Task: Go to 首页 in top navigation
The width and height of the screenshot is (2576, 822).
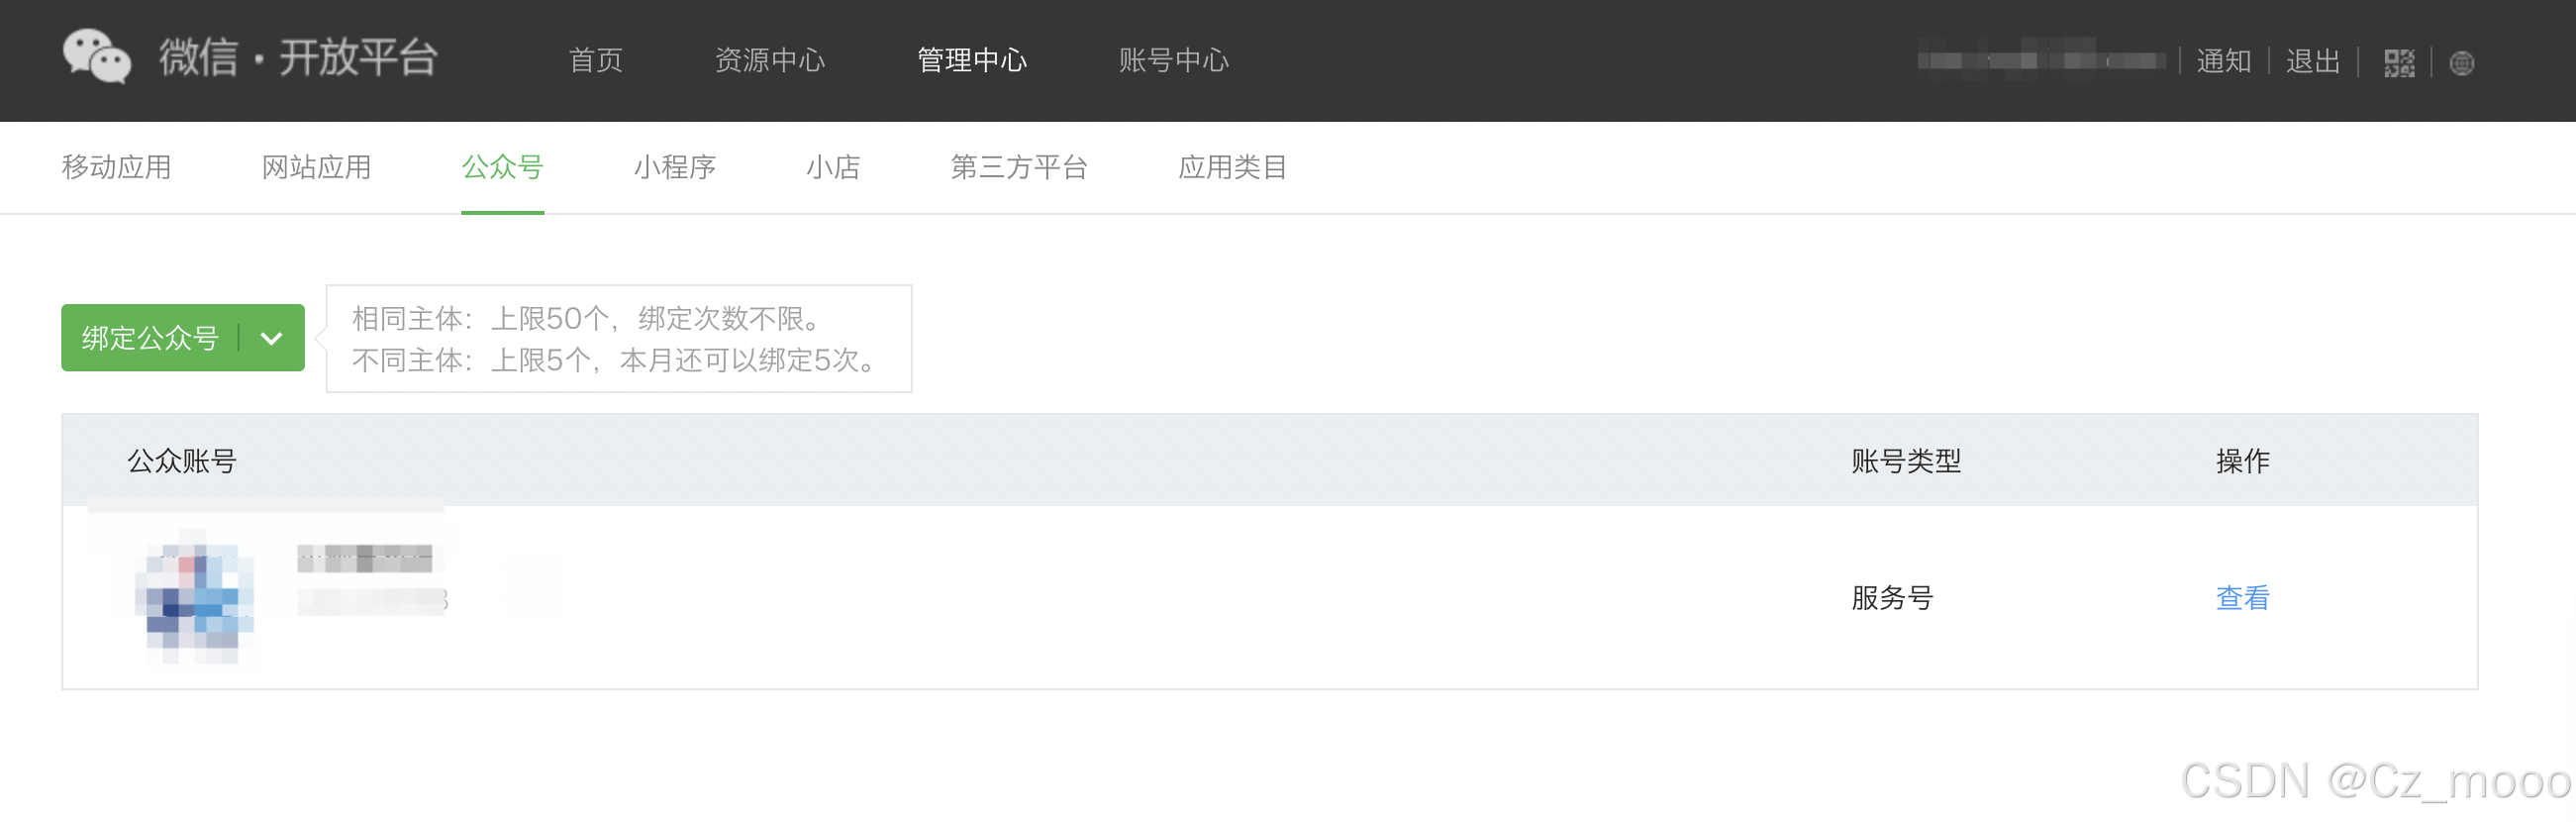Action: pos(596,61)
